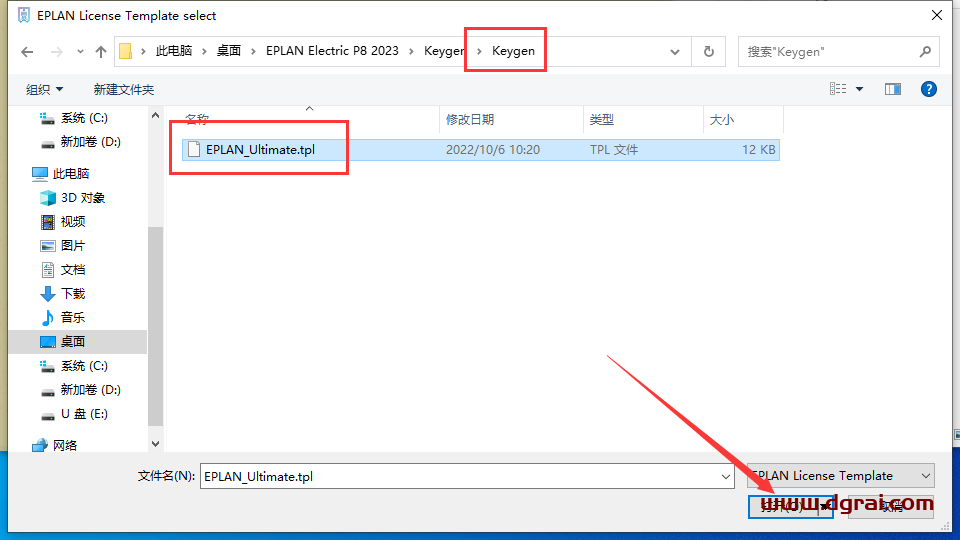
Task: Open the 视频 folder
Action: click(x=63, y=222)
